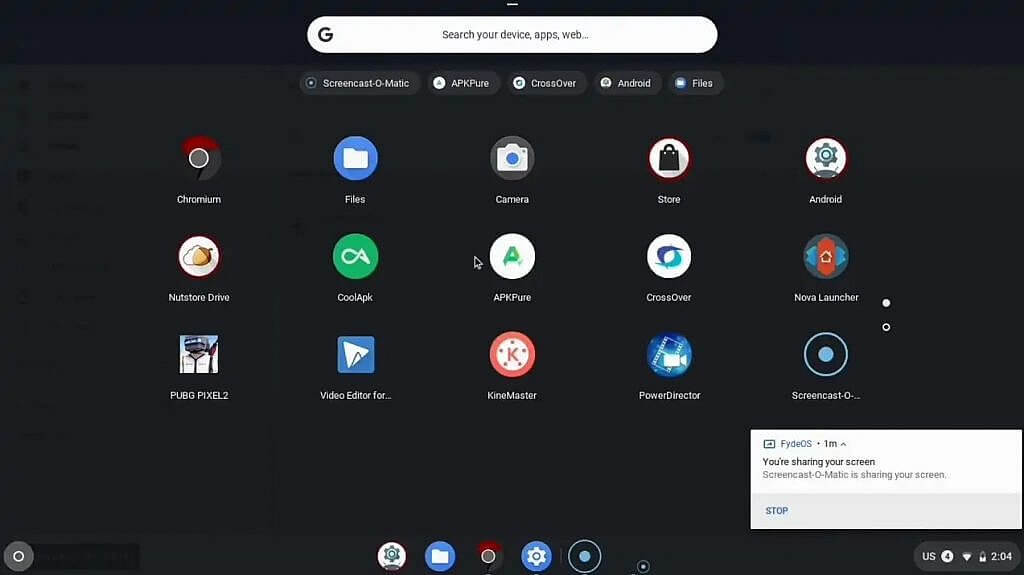Open Screencast-O-Matic from the app grid

coord(825,354)
